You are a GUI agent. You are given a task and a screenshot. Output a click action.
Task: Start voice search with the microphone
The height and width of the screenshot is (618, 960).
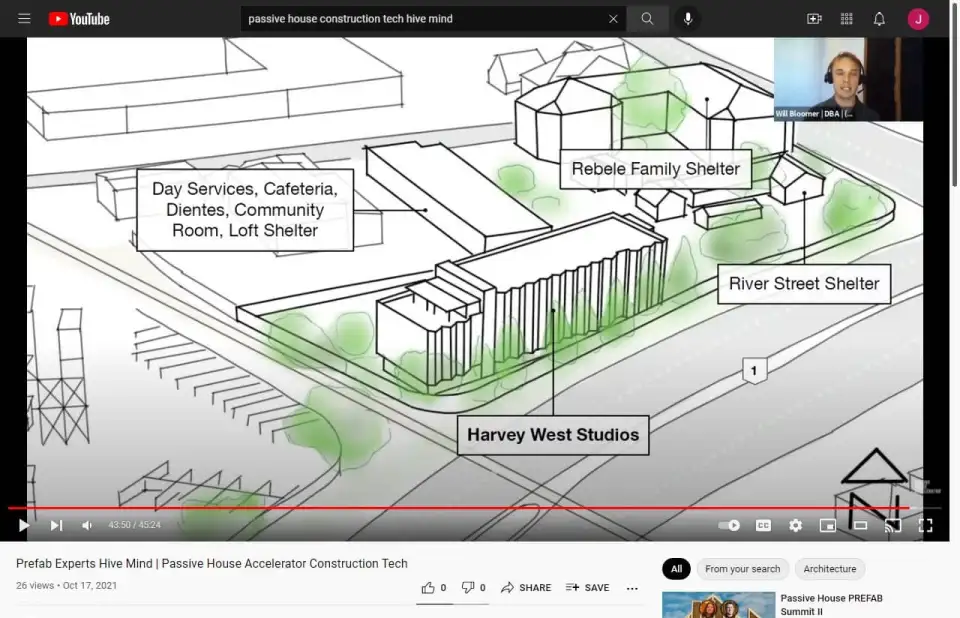(688, 19)
